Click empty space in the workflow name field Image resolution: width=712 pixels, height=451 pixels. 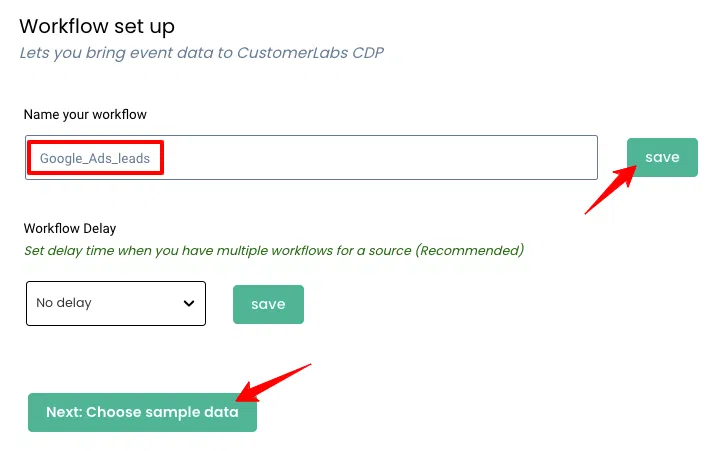(x=400, y=158)
